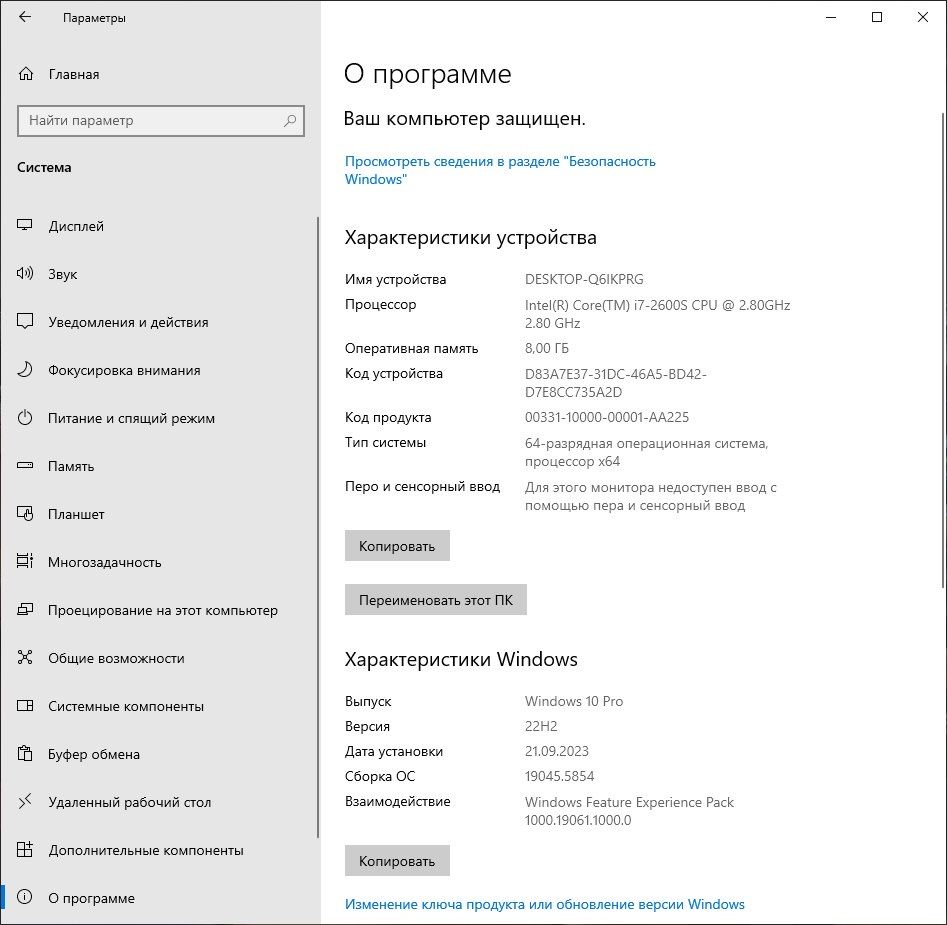This screenshot has width=947, height=925.
Task: Click the Фокусировка внимания moon icon
Action: click(x=25, y=370)
